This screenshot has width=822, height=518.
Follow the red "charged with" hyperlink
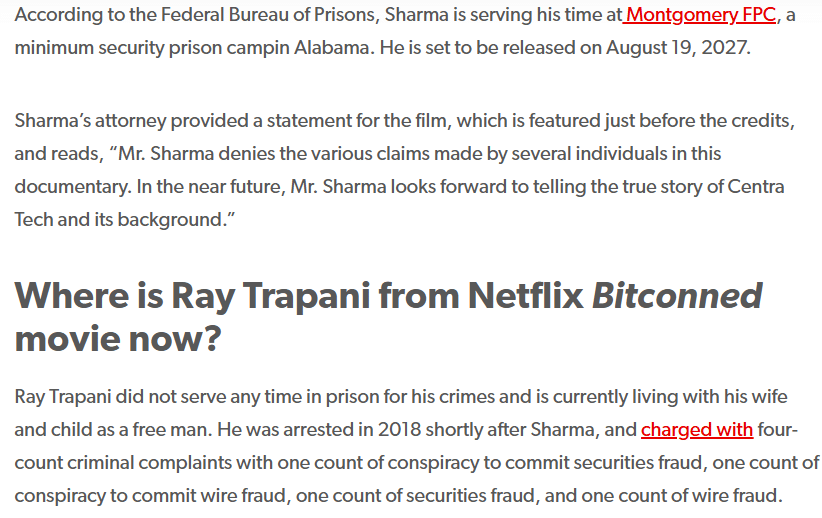click(x=697, y=430)
